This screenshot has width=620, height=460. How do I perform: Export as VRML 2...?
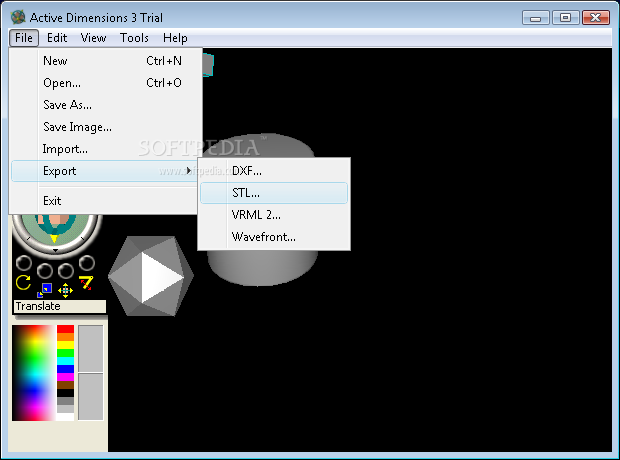coord(274,215)
